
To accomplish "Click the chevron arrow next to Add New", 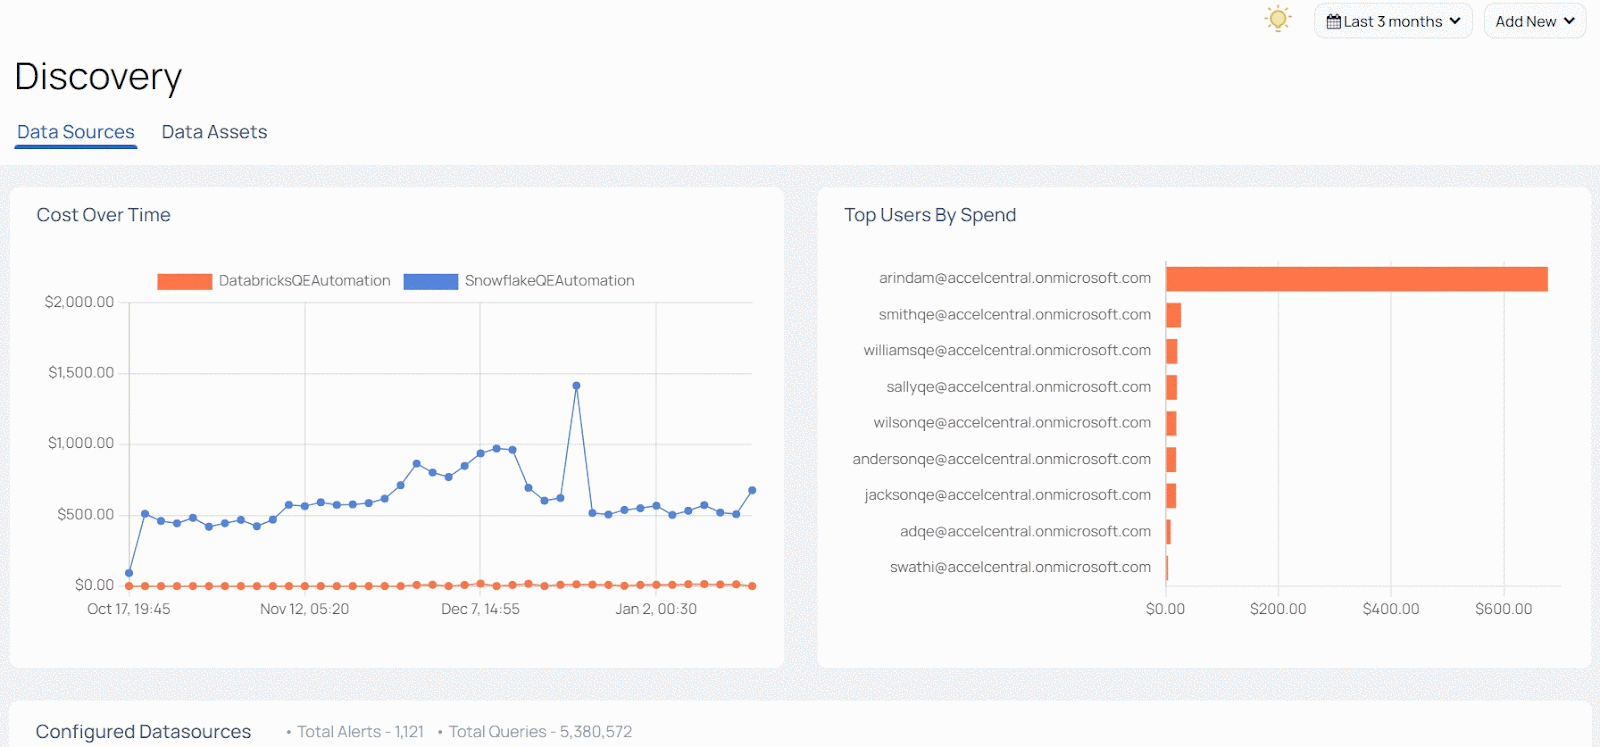I will 1569,21.
